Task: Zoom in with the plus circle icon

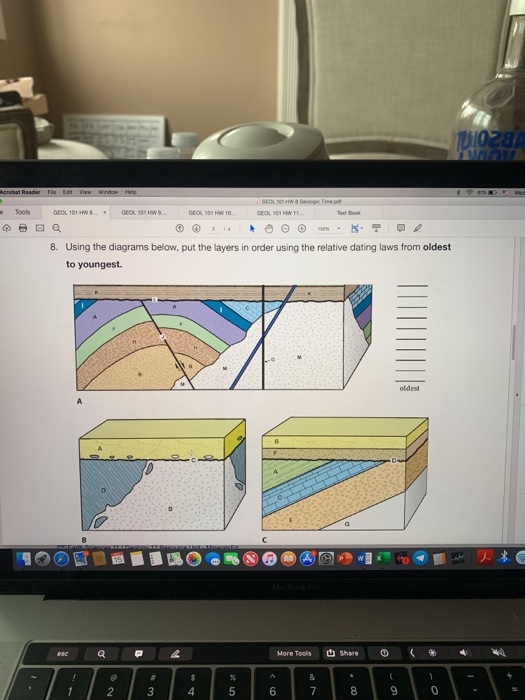Action: pos(302,229)
